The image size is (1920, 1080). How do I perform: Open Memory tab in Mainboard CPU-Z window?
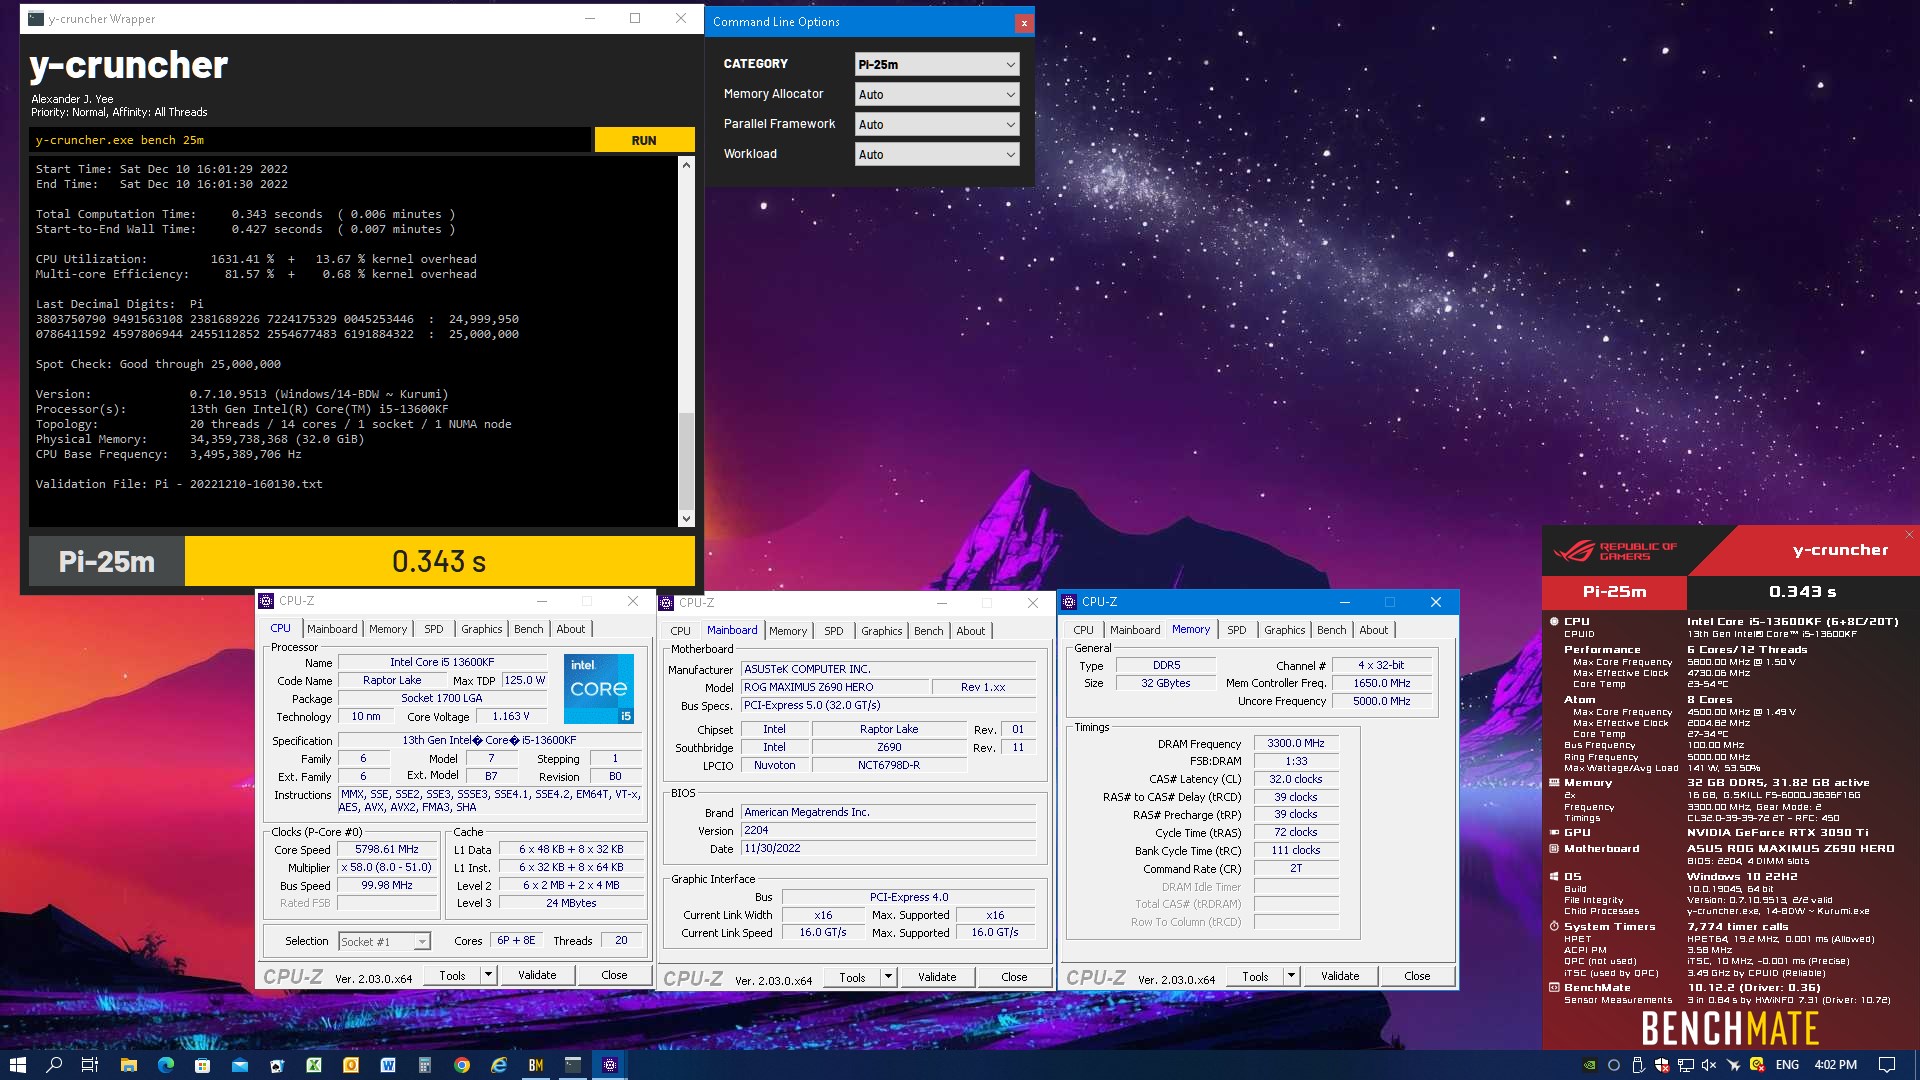click(x=788, y=631)
